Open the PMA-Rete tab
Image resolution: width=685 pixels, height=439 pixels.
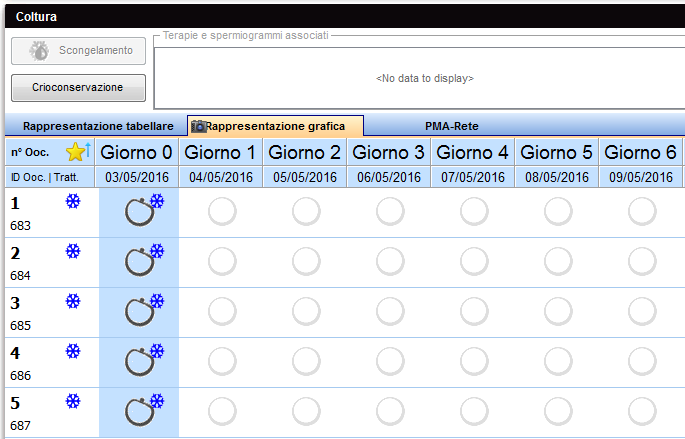pyautogui.click(x=452, y=126)
